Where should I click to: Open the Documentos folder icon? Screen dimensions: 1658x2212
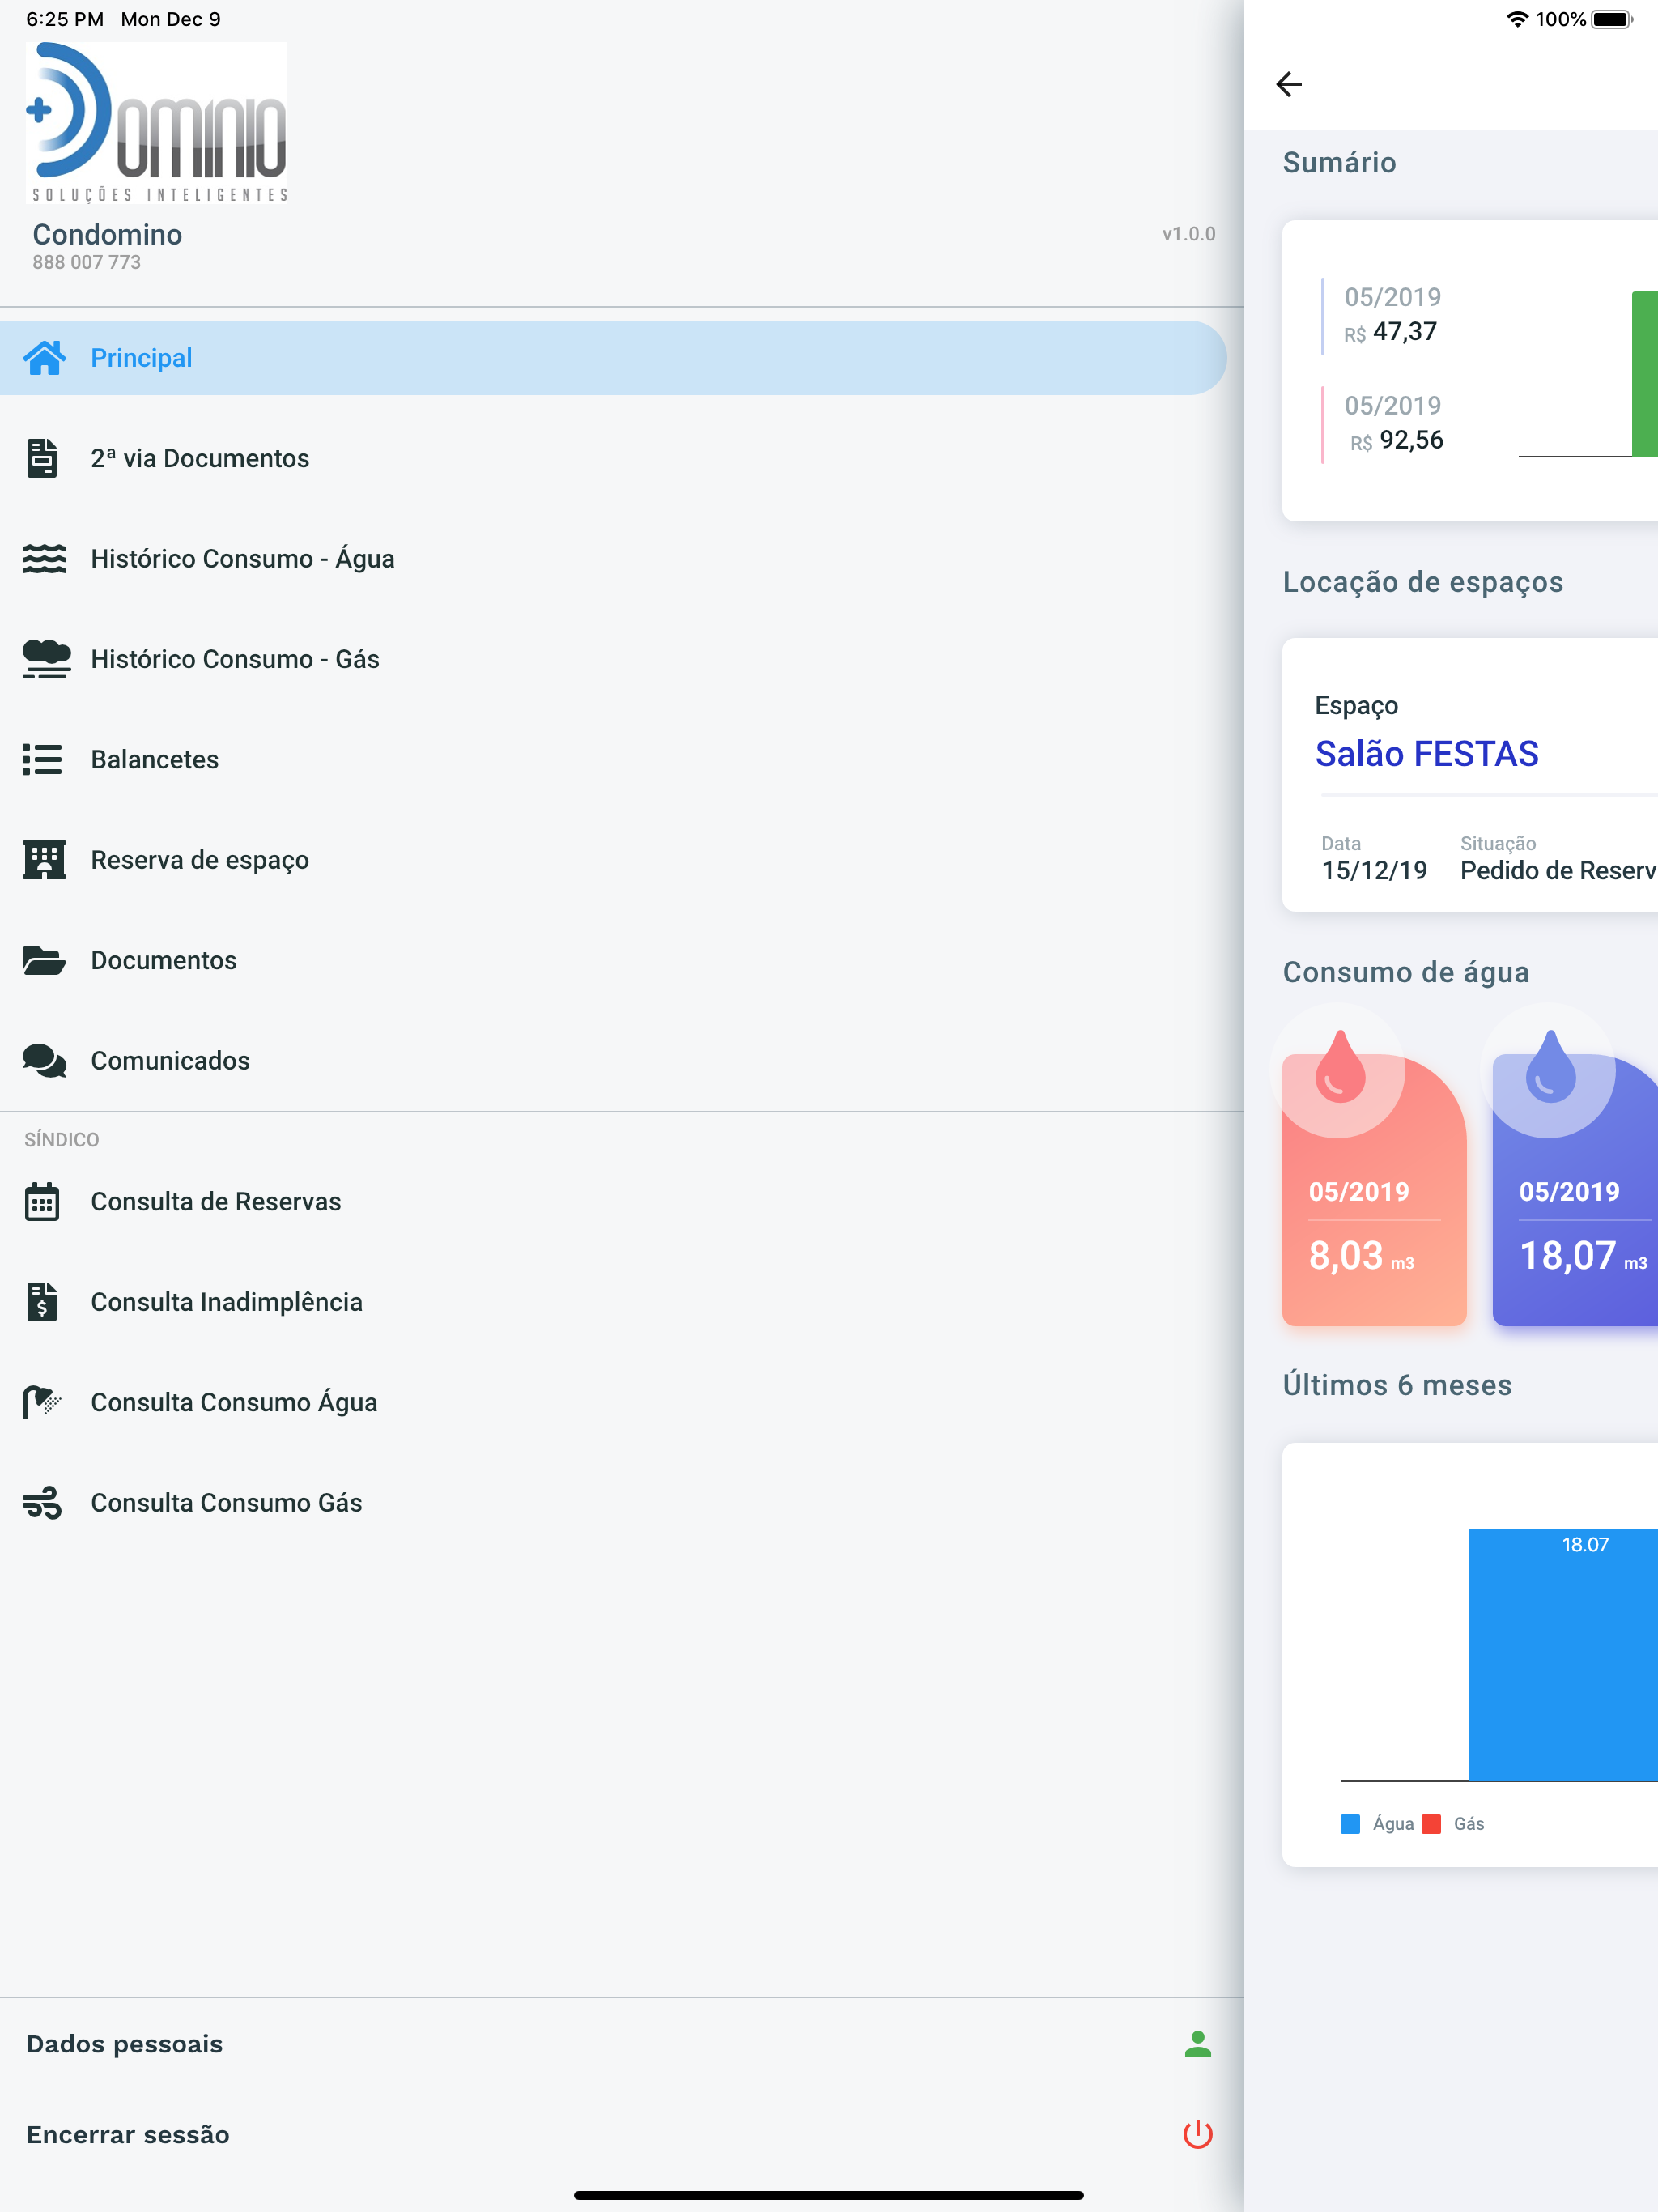tap(44, 960)
